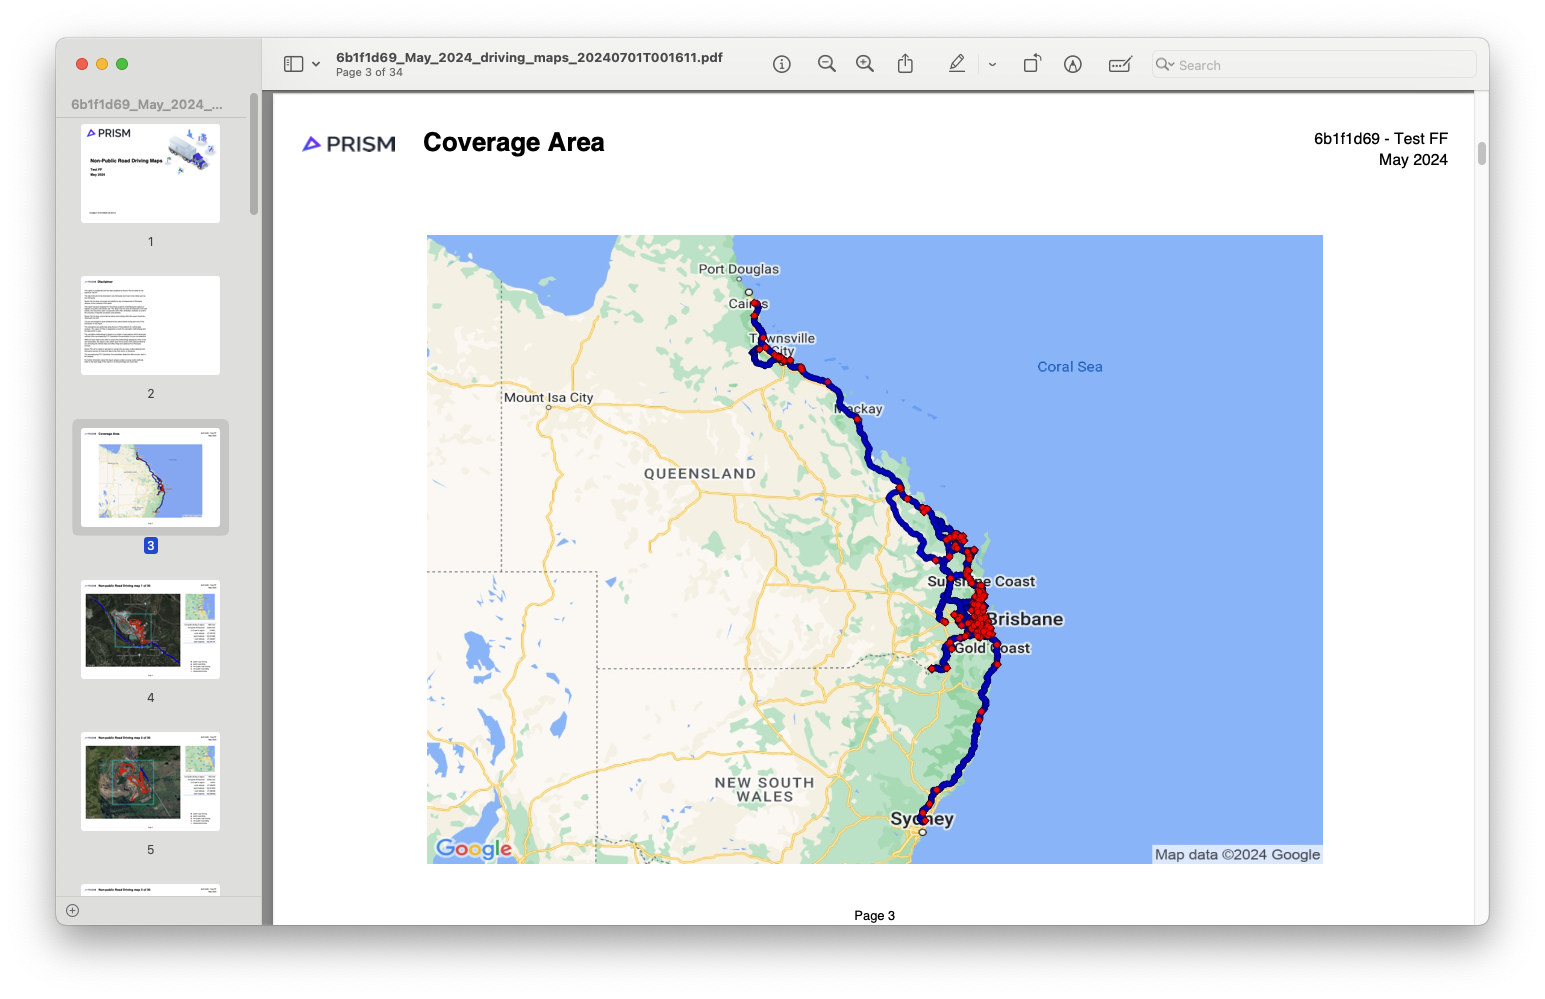
Task: Open the search options magnifier dropdown
Action: click(1165, 65)
